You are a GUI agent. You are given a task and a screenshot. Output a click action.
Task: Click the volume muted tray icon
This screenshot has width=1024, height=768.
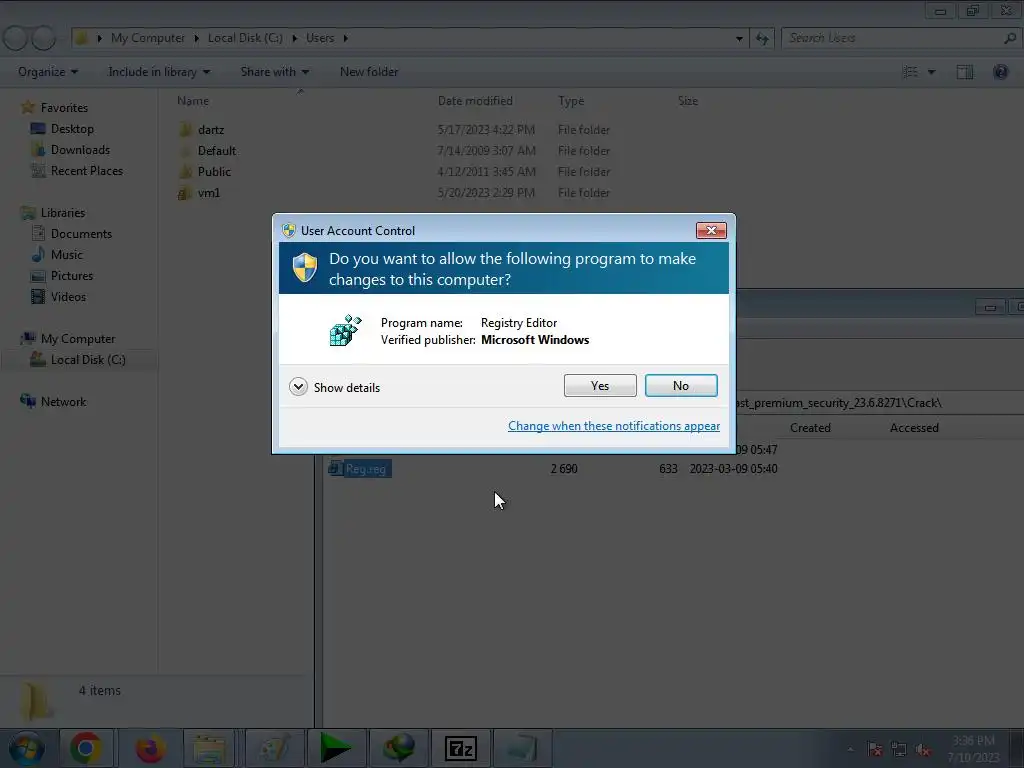click(922, 750)
